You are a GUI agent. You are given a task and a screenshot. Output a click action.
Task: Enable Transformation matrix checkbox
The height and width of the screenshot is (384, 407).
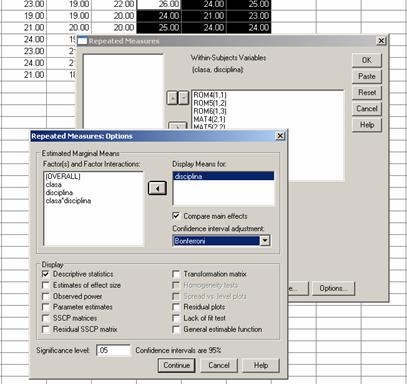pyautogui.click(x=176, y=274)
